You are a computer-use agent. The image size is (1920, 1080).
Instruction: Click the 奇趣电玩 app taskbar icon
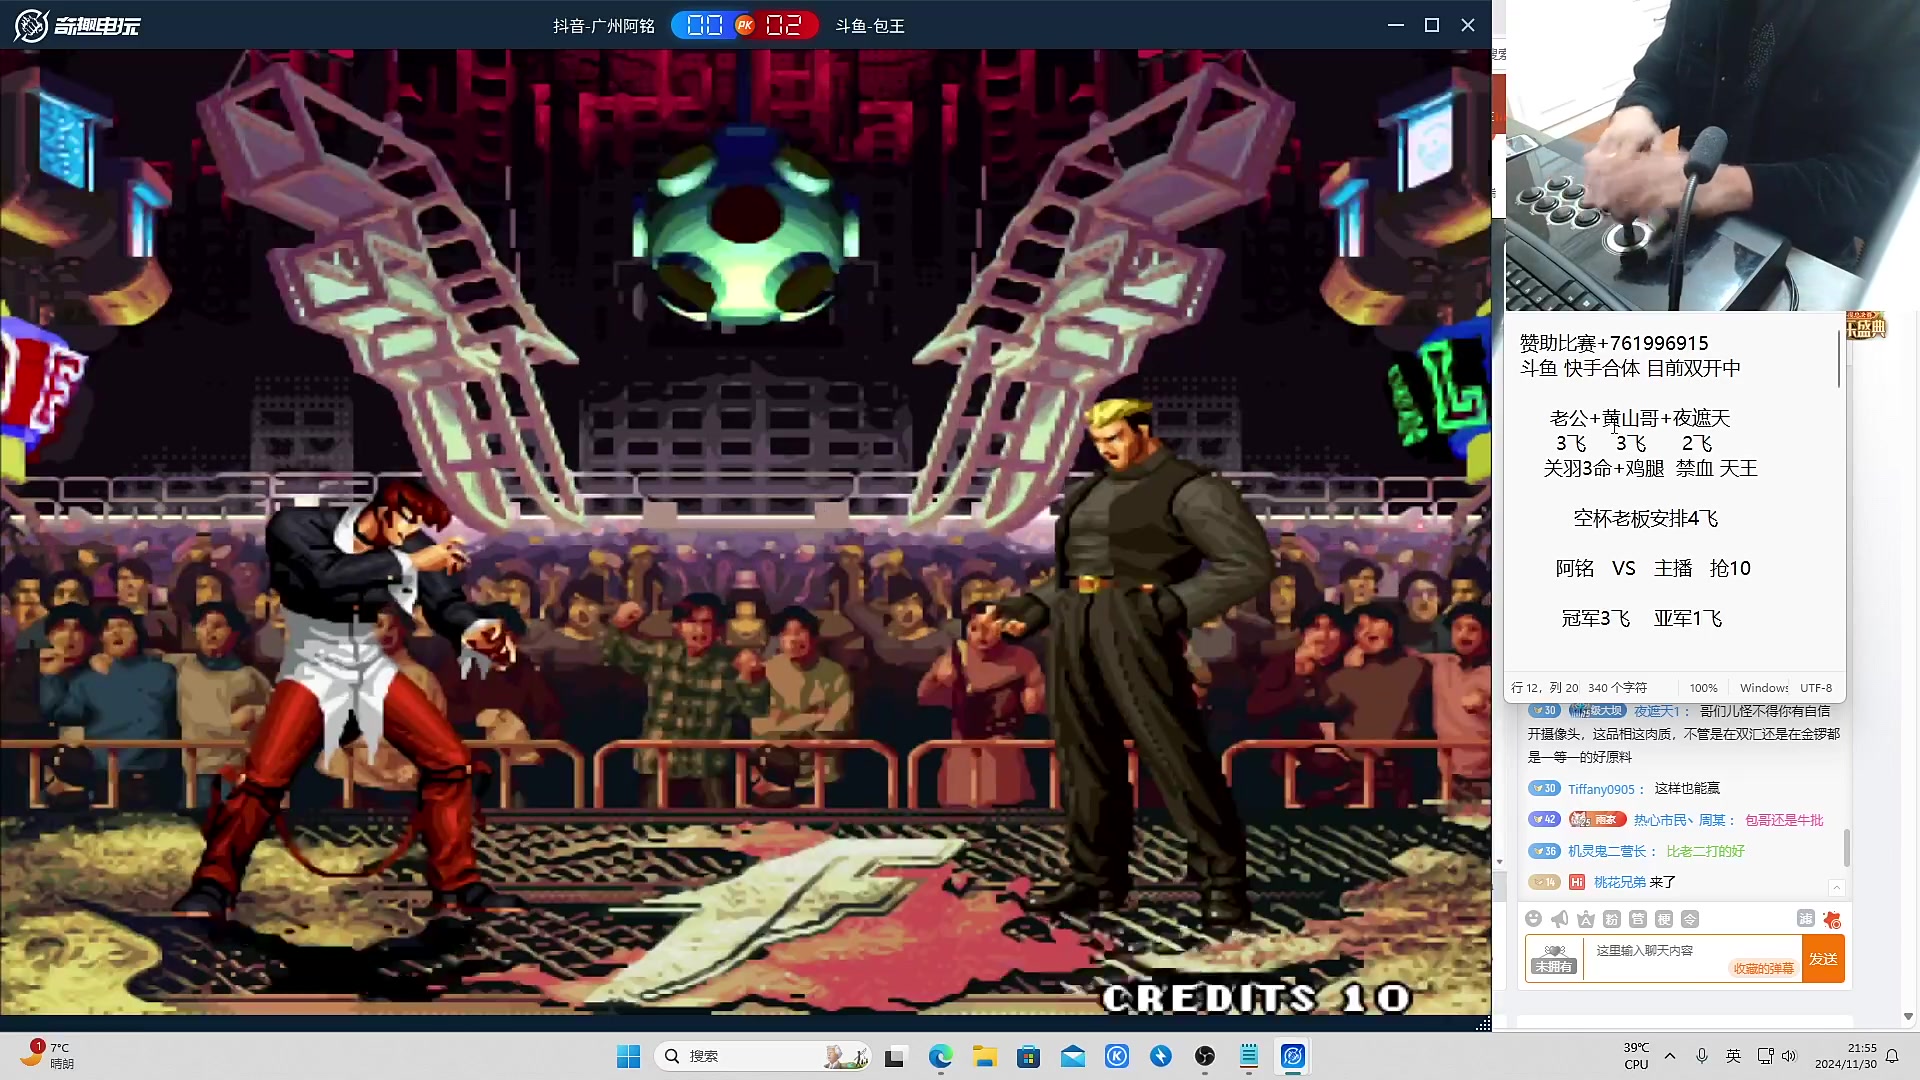click(1293, 1056)
